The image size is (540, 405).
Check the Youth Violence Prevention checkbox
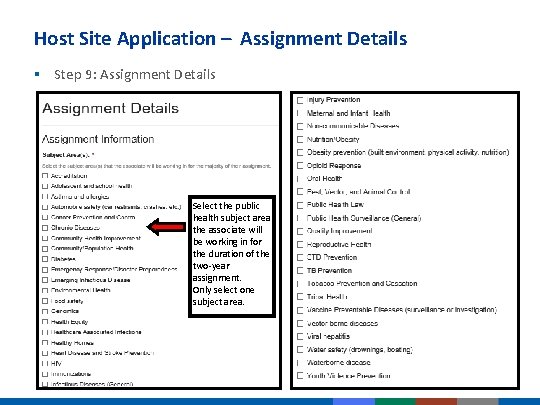click(300, 376)
